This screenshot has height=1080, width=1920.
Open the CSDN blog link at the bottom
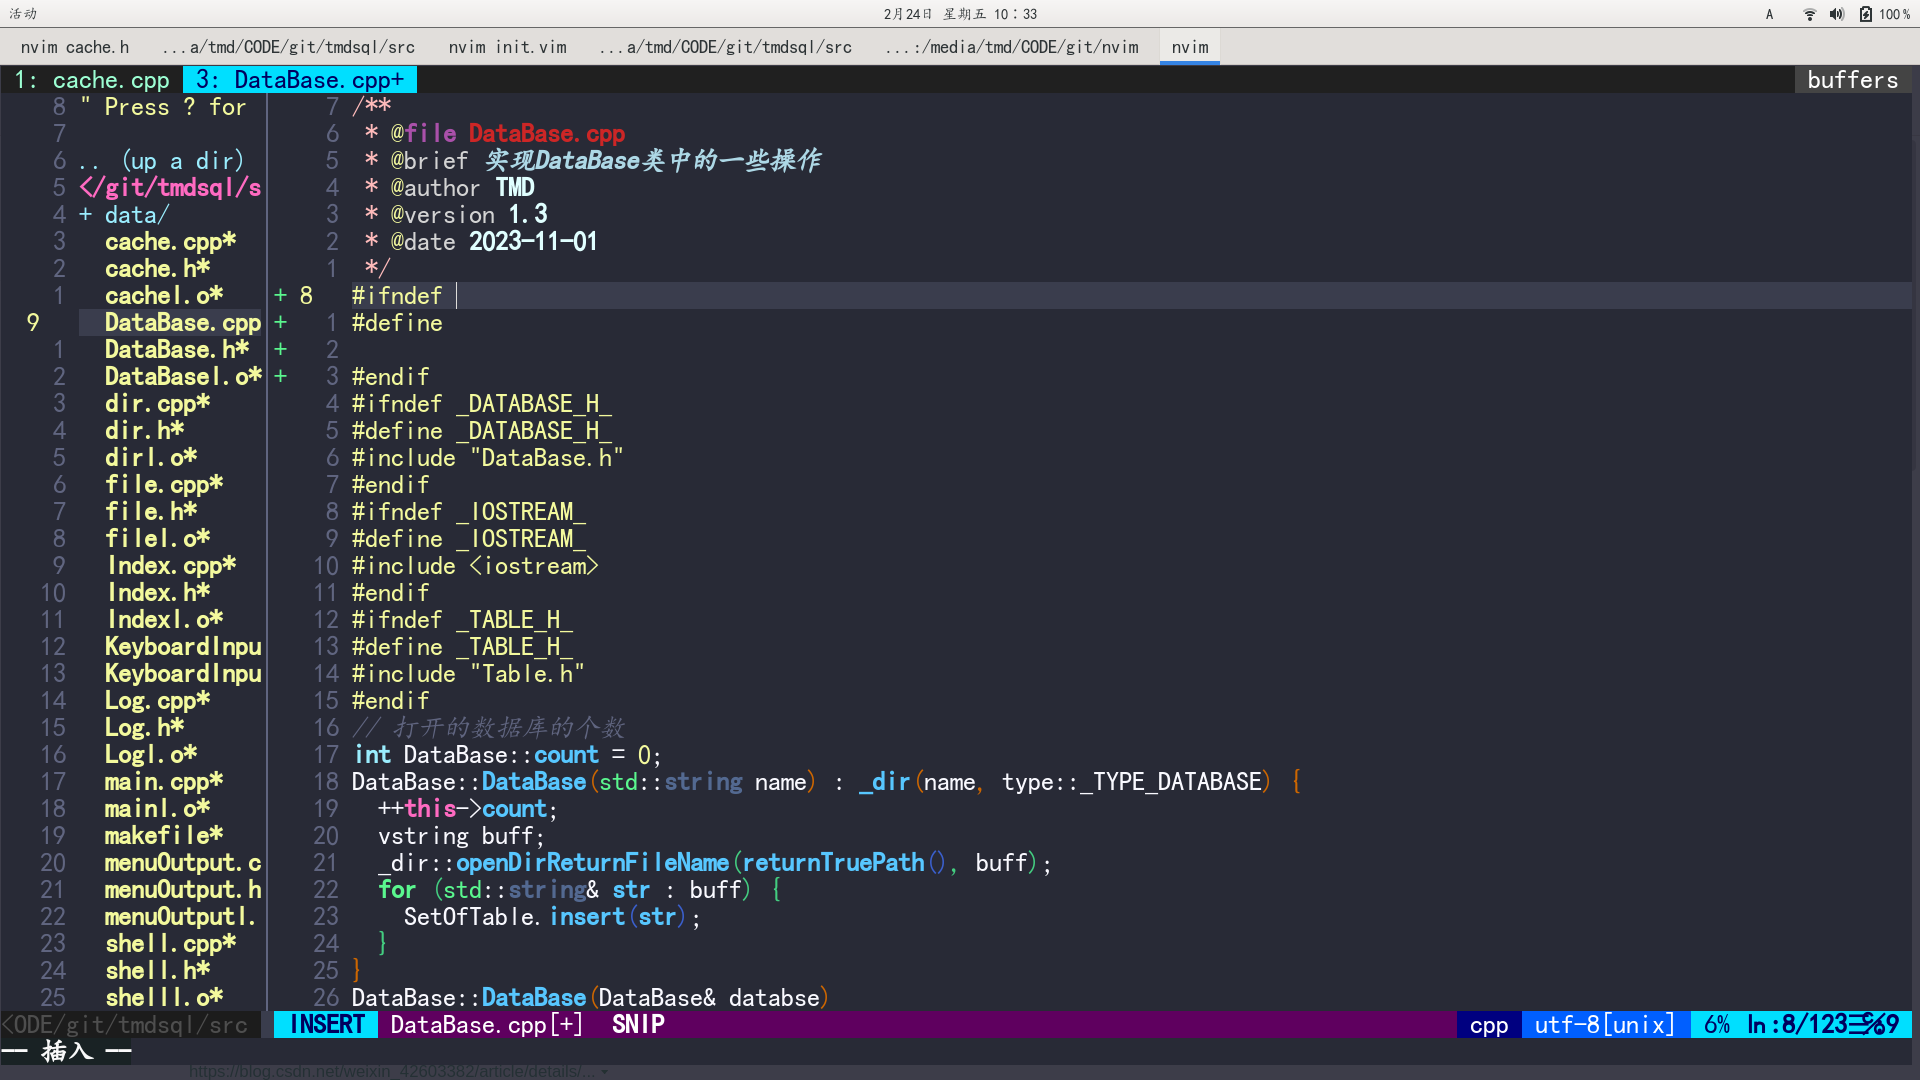point(390,1069)
